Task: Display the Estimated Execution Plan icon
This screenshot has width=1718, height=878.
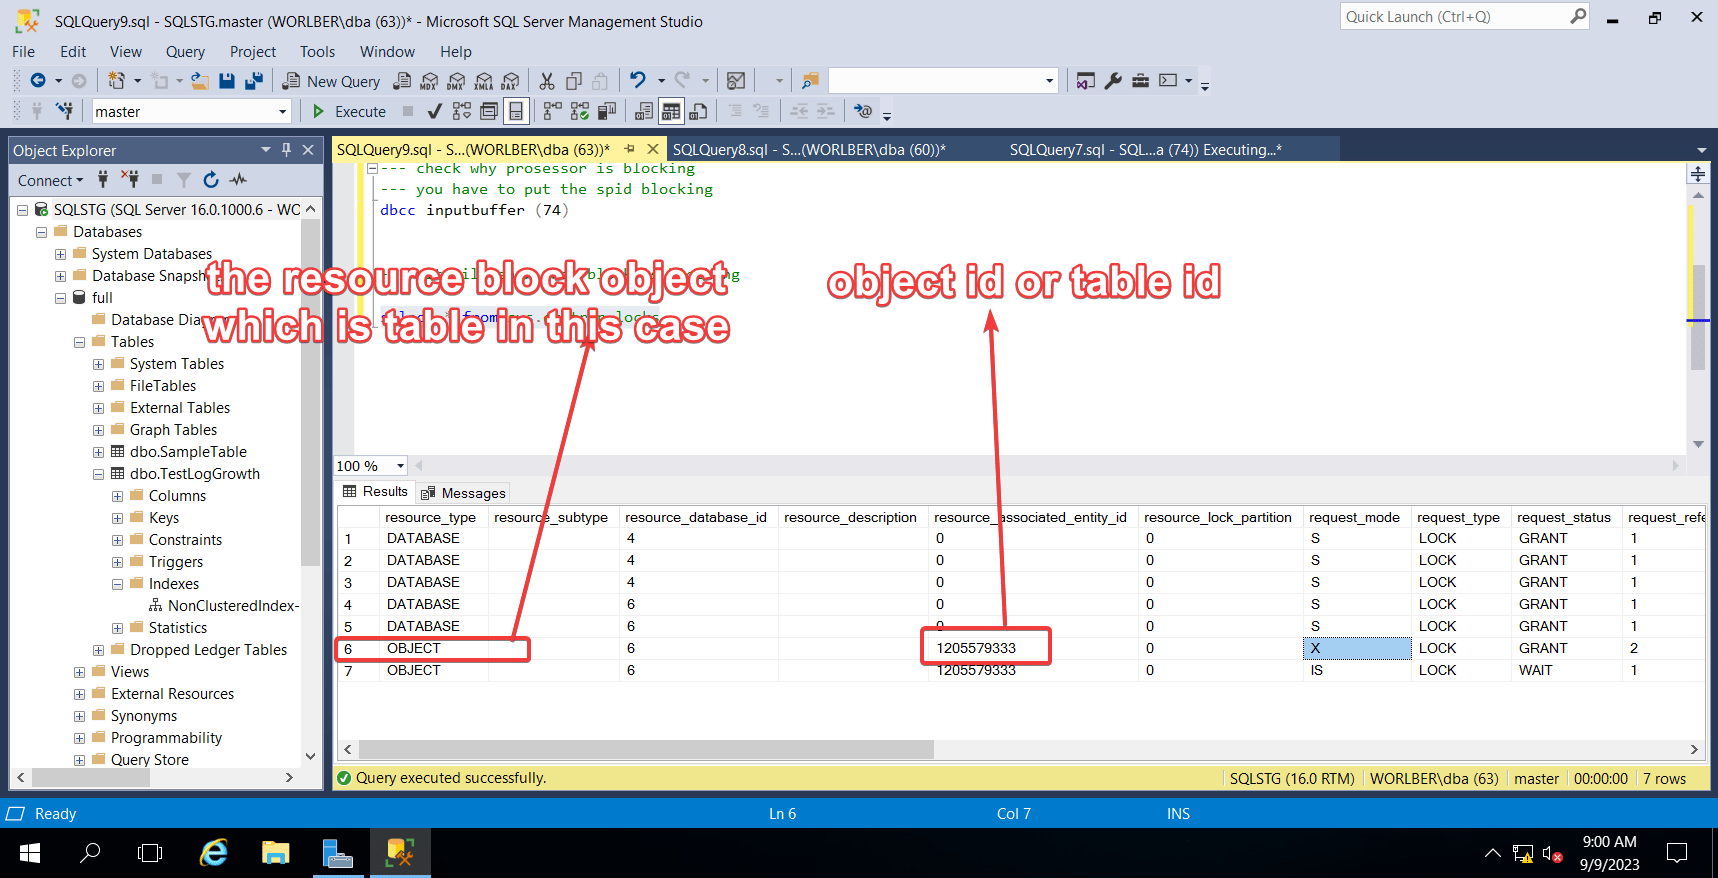Action: click(461, 111)
